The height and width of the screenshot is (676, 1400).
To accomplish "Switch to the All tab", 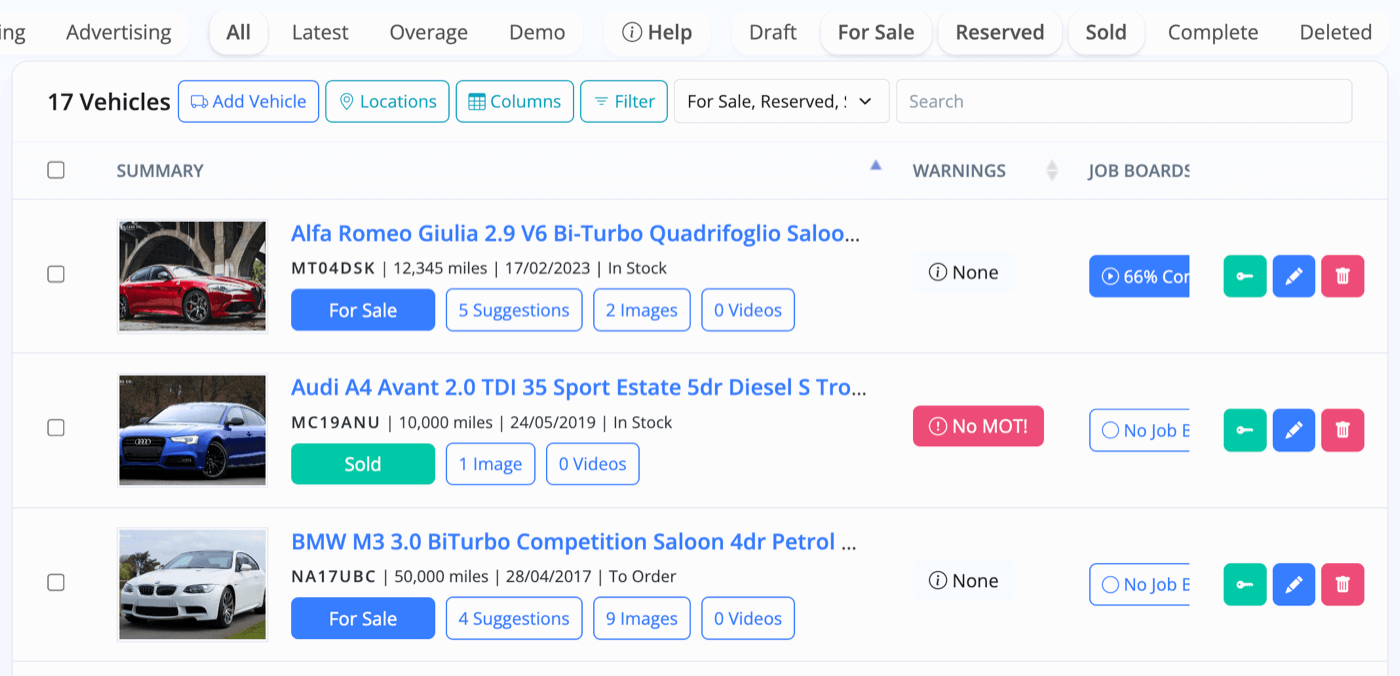I will point(239,32).
